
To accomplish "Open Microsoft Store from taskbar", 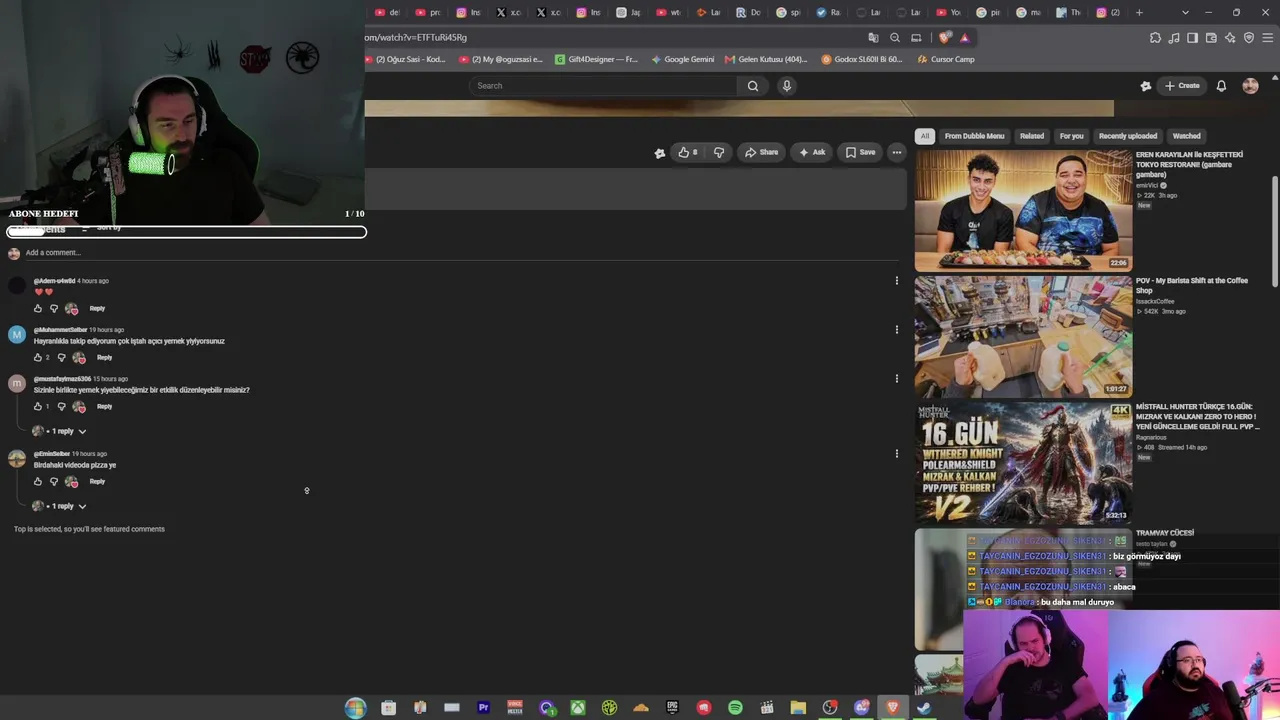I will [x=388, y=708].
